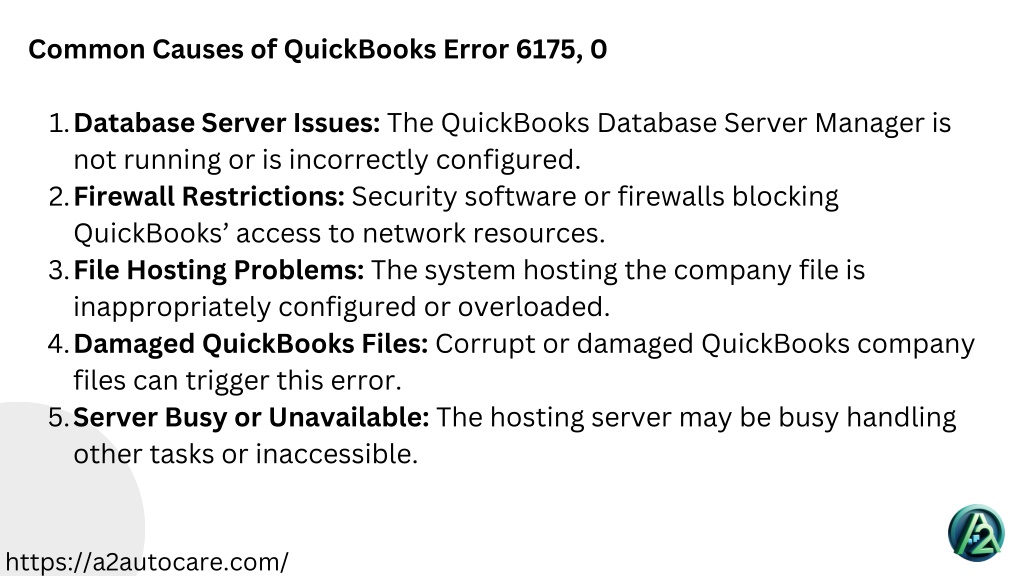This screenshot has width=1024, height=576.
Task: Select the Database Server Issues heading
Action: (x=227, y=123)
